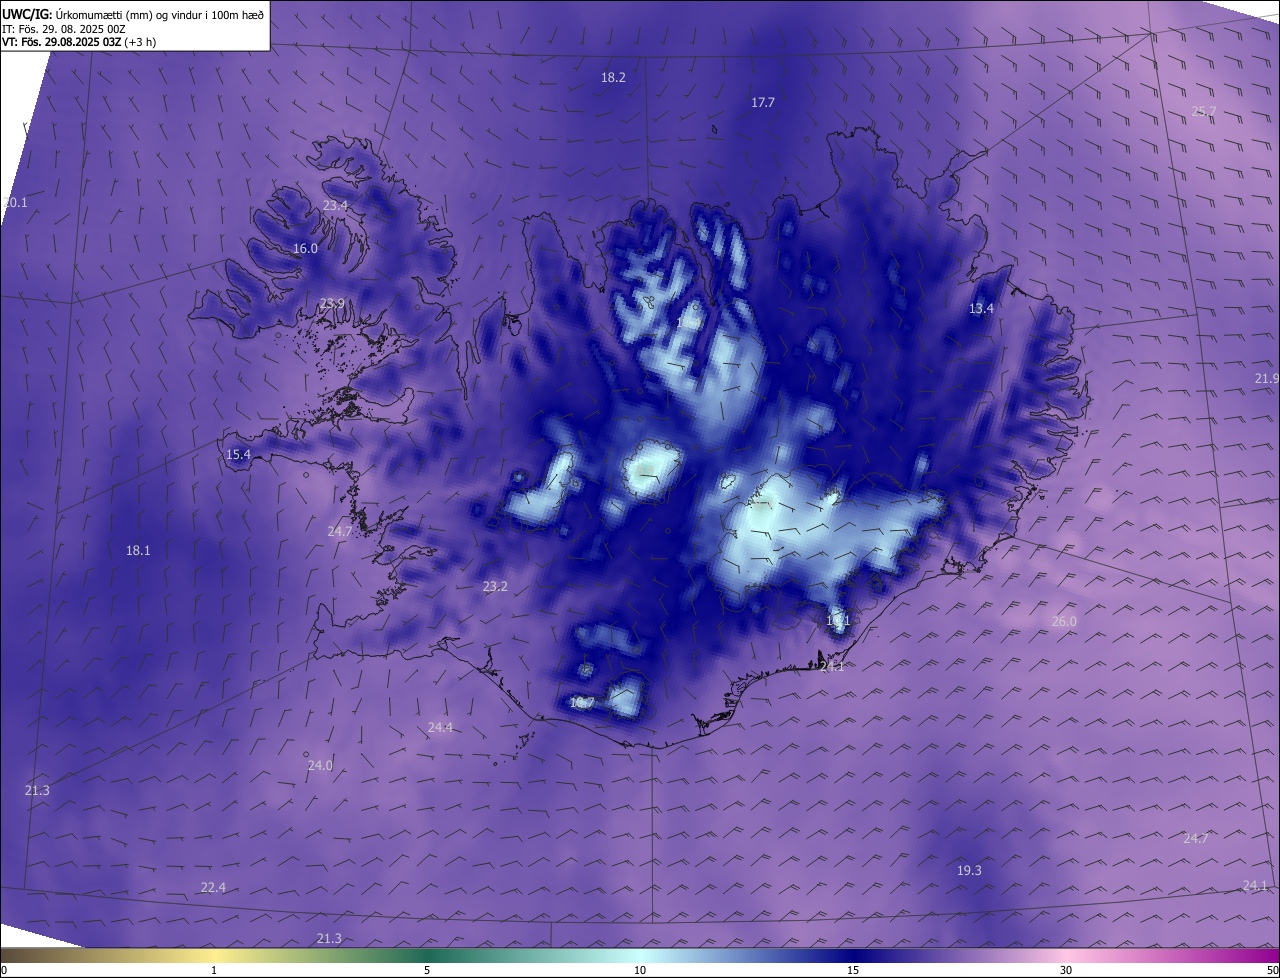Click the 13.4 value in east Iceland
Viewport: 1280px width, 978px height.
981,308
